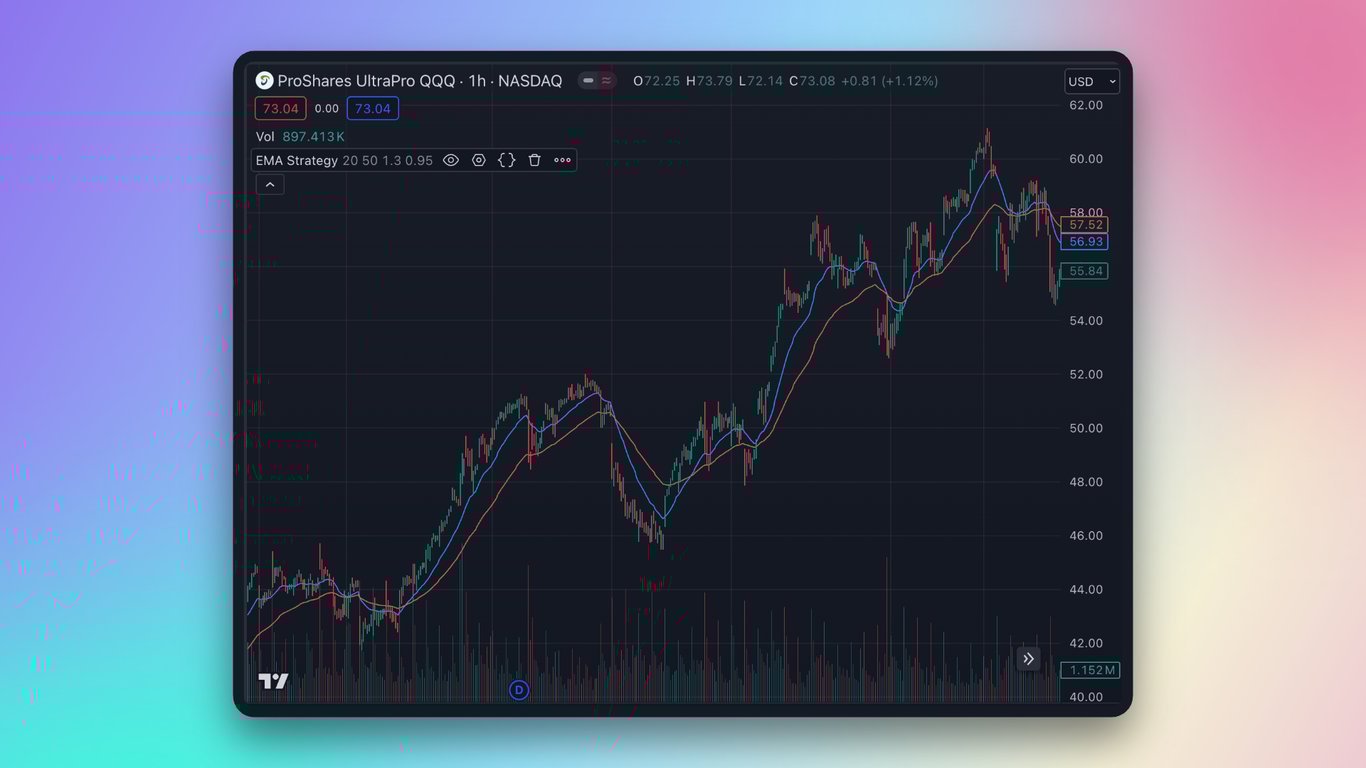The width and height of the screenshot is (1366, 768).
Task: Toggle the market status pill indicator
Action: pos(589,81)
